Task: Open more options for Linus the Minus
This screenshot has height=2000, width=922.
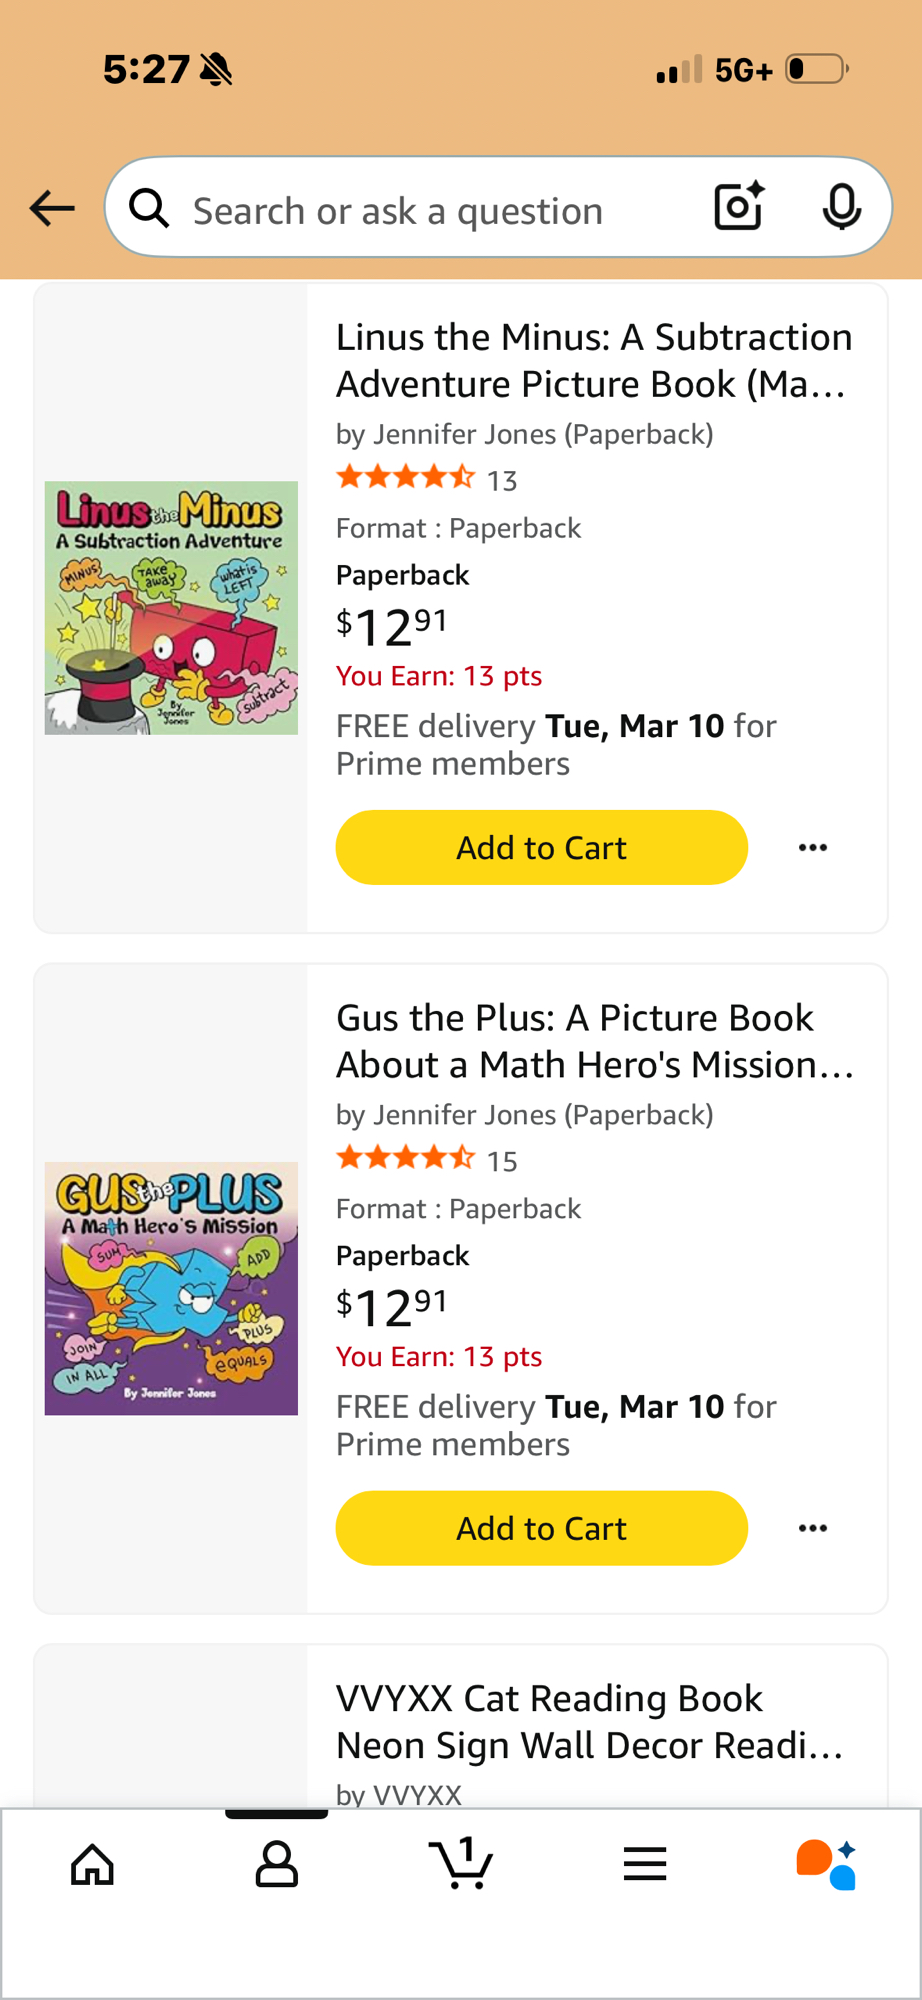Action: [x=813, y=848]
